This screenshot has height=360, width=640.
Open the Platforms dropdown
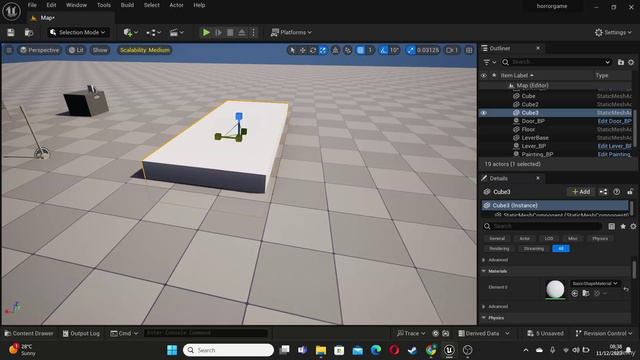291,32
